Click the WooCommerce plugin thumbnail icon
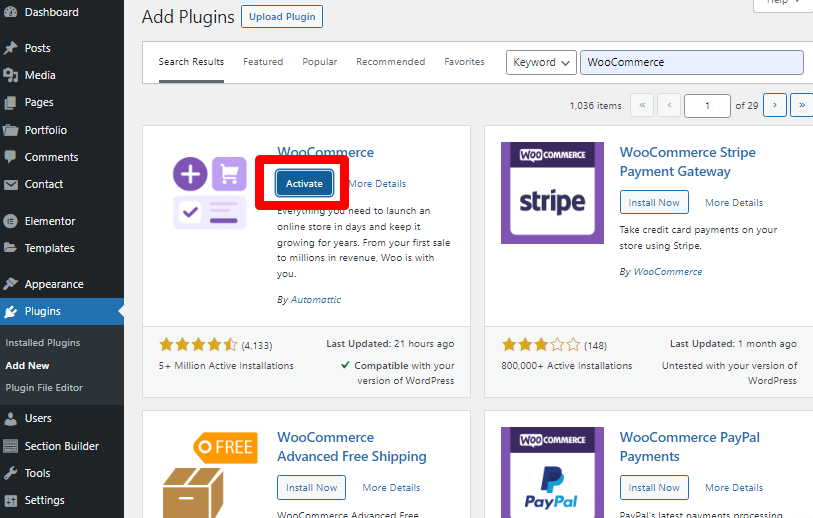This screenshot has height=518, width=813. 209,193
